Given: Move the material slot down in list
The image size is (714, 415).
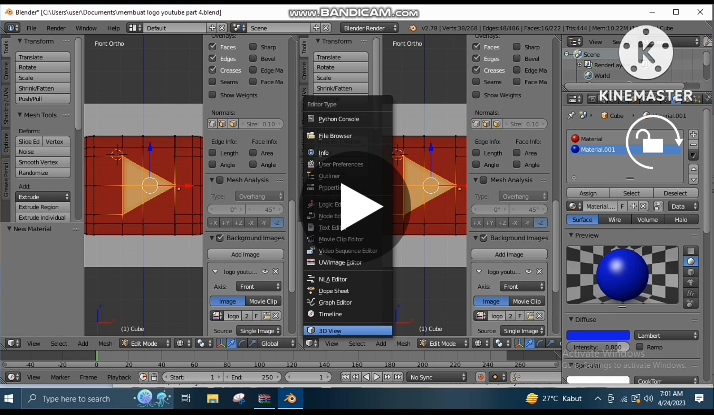Looking at the screenshot, I should (693, 179).
